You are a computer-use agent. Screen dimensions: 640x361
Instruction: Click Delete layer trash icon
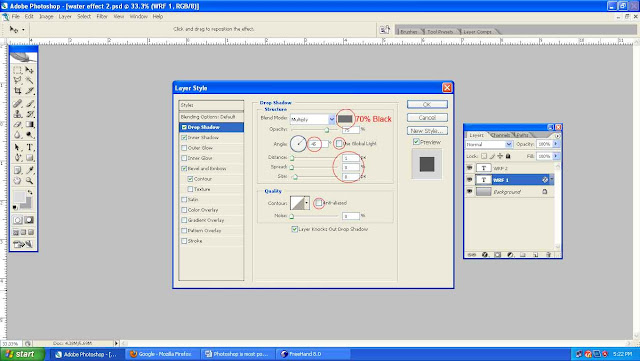549,254
